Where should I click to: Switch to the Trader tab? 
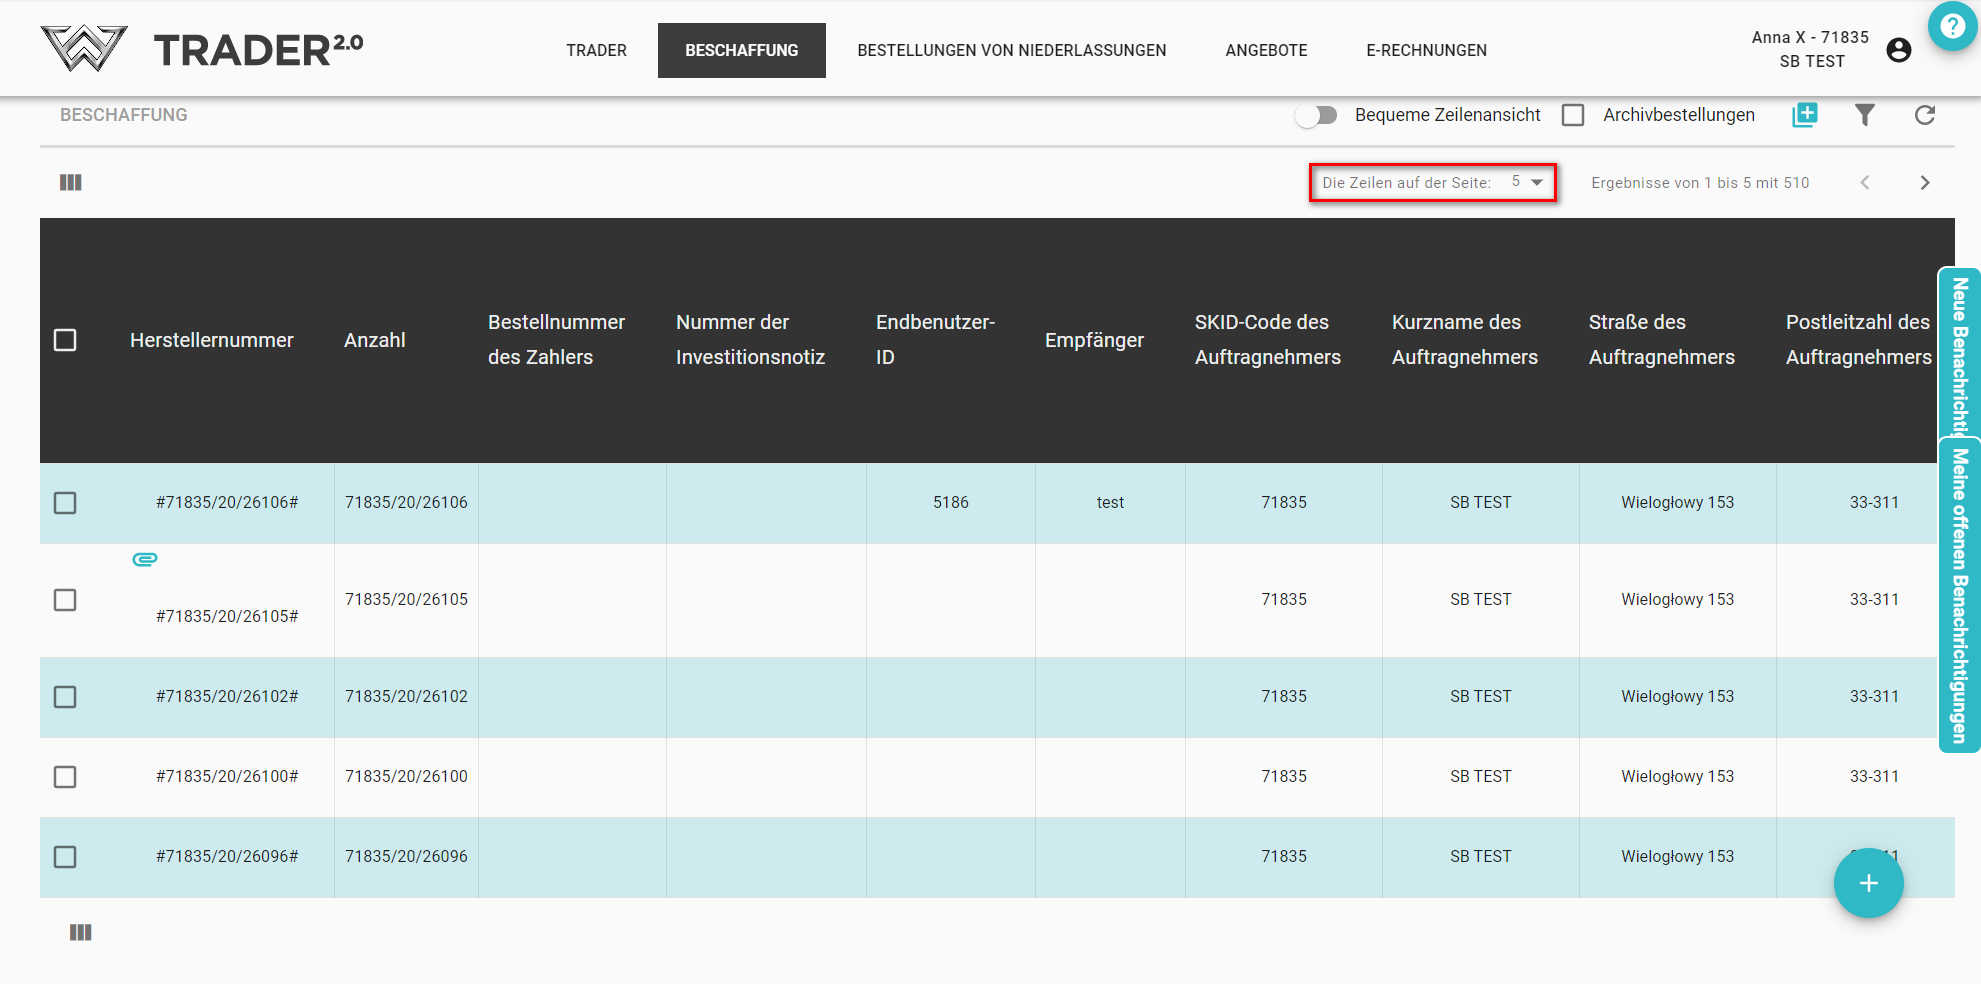point(596,50)
